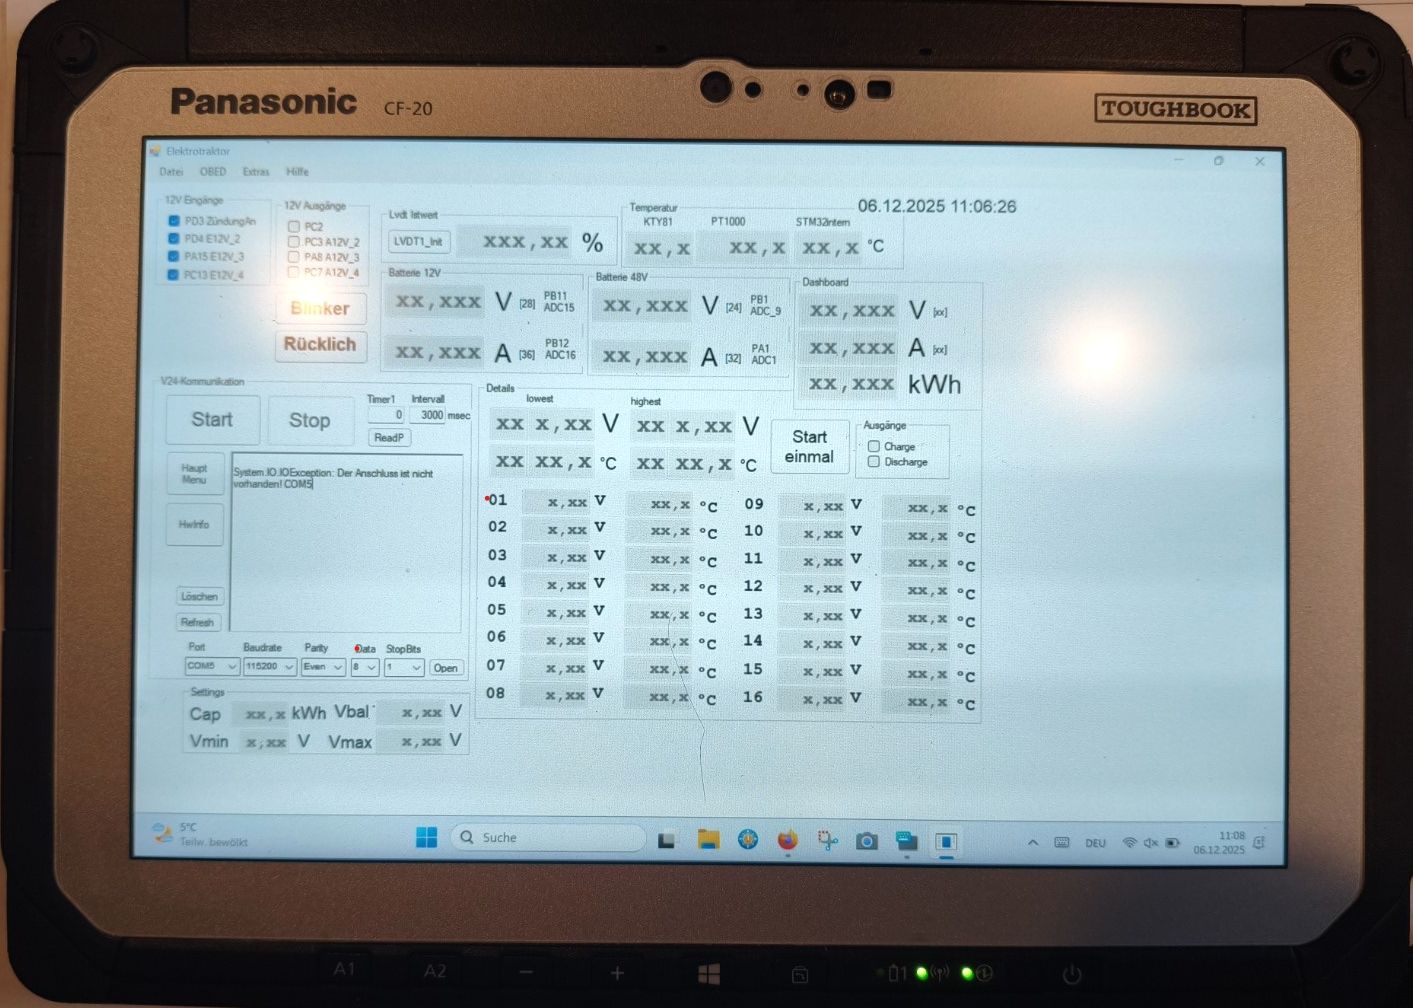Show hidden system tray icons
Viewport: 1413px width, 1008px height.
point(1033,843)
